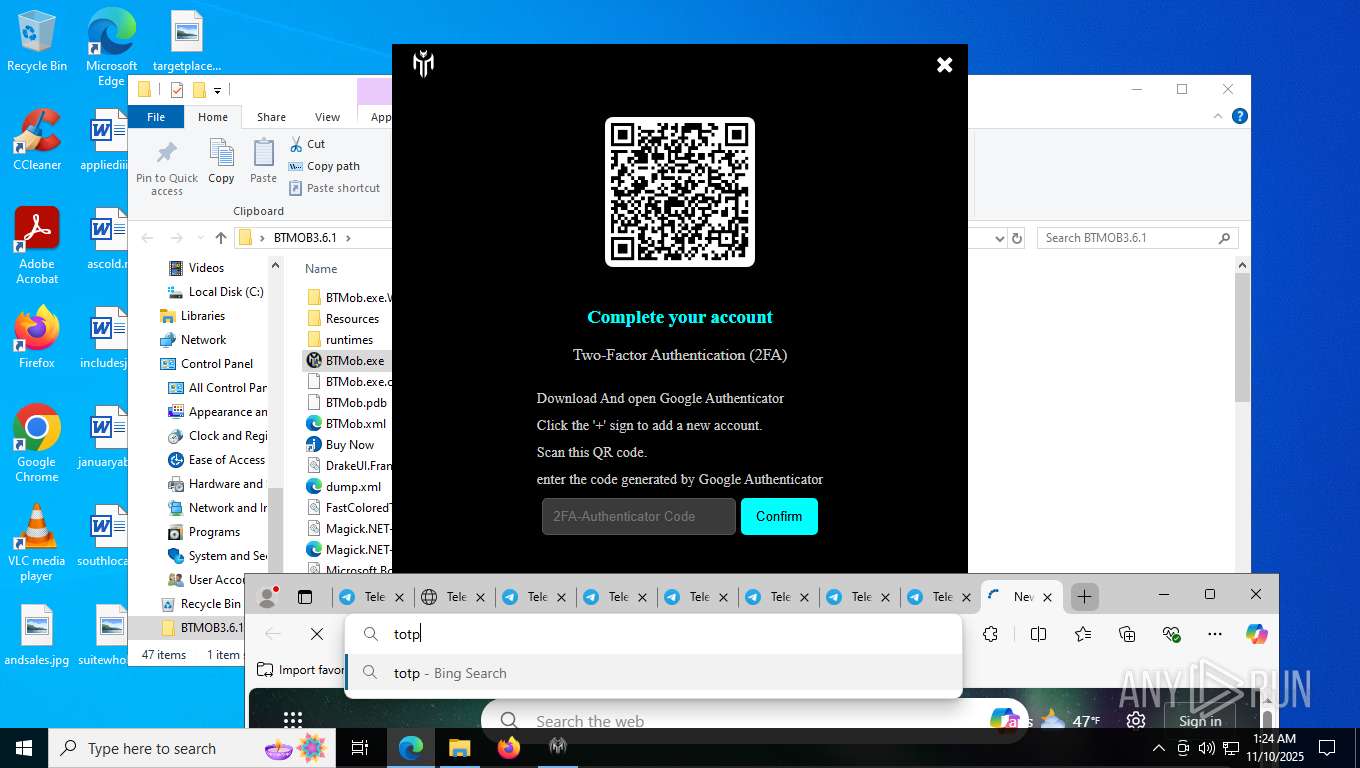Open the View ribbon tab
The width and height of the screenshot is (1360, 768).
pos(328,117)
